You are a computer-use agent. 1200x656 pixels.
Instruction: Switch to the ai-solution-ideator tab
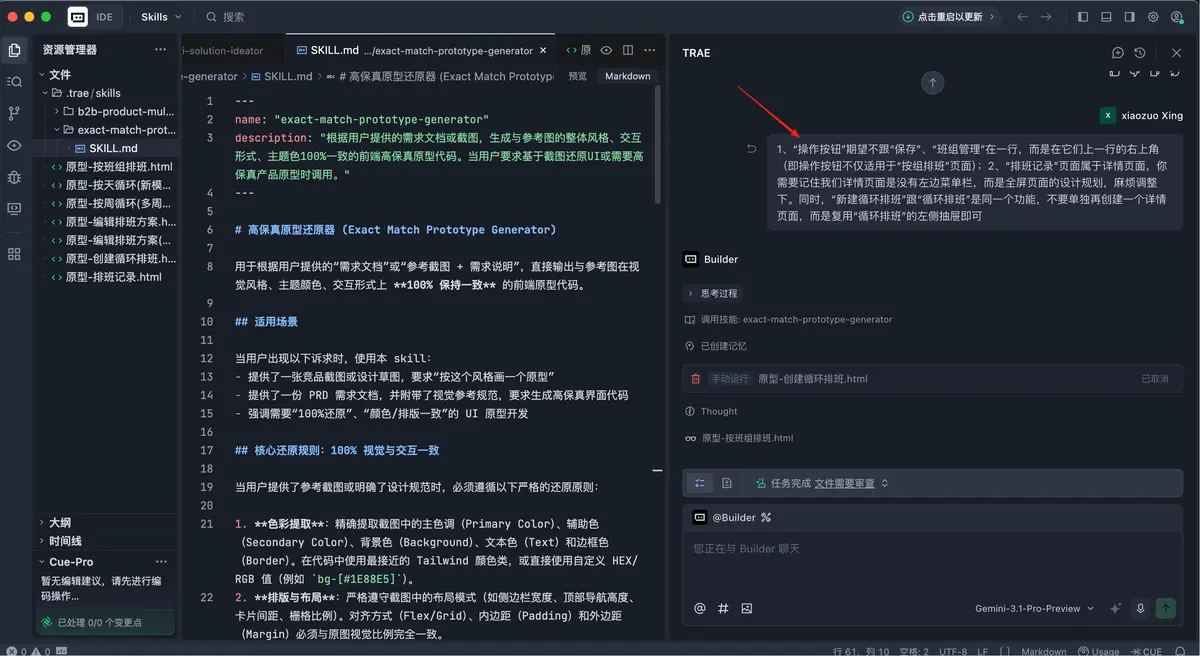(x=225, y=50)
